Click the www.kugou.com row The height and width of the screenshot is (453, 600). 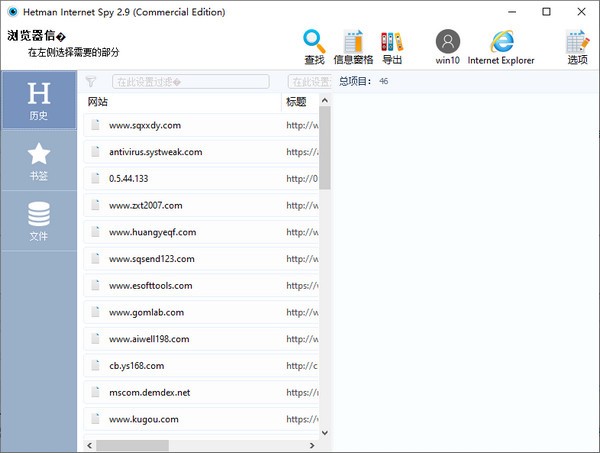[x=143, y=419]
